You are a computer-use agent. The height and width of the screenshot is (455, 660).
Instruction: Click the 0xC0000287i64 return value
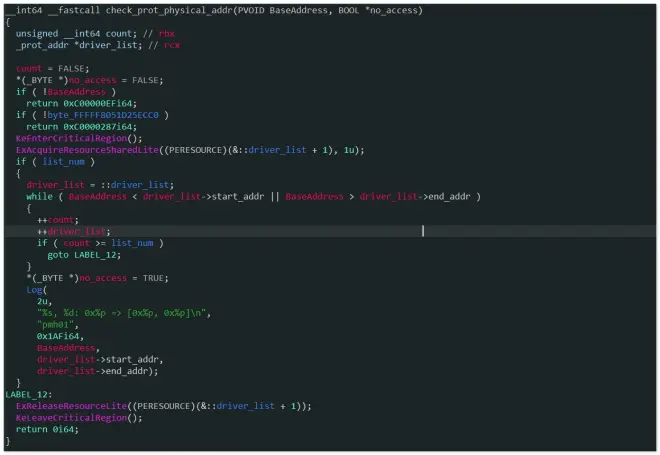[x=100, y=127]
